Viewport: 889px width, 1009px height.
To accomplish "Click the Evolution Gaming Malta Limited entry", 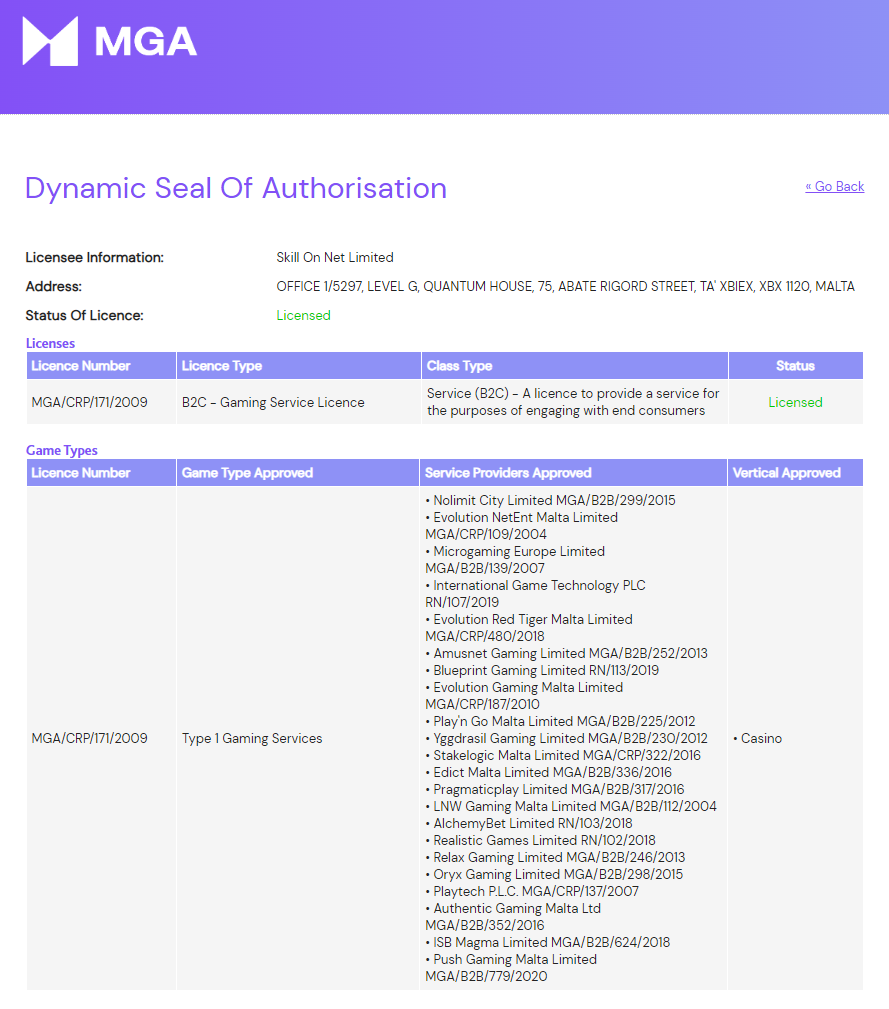I will (x=524, y=696).
